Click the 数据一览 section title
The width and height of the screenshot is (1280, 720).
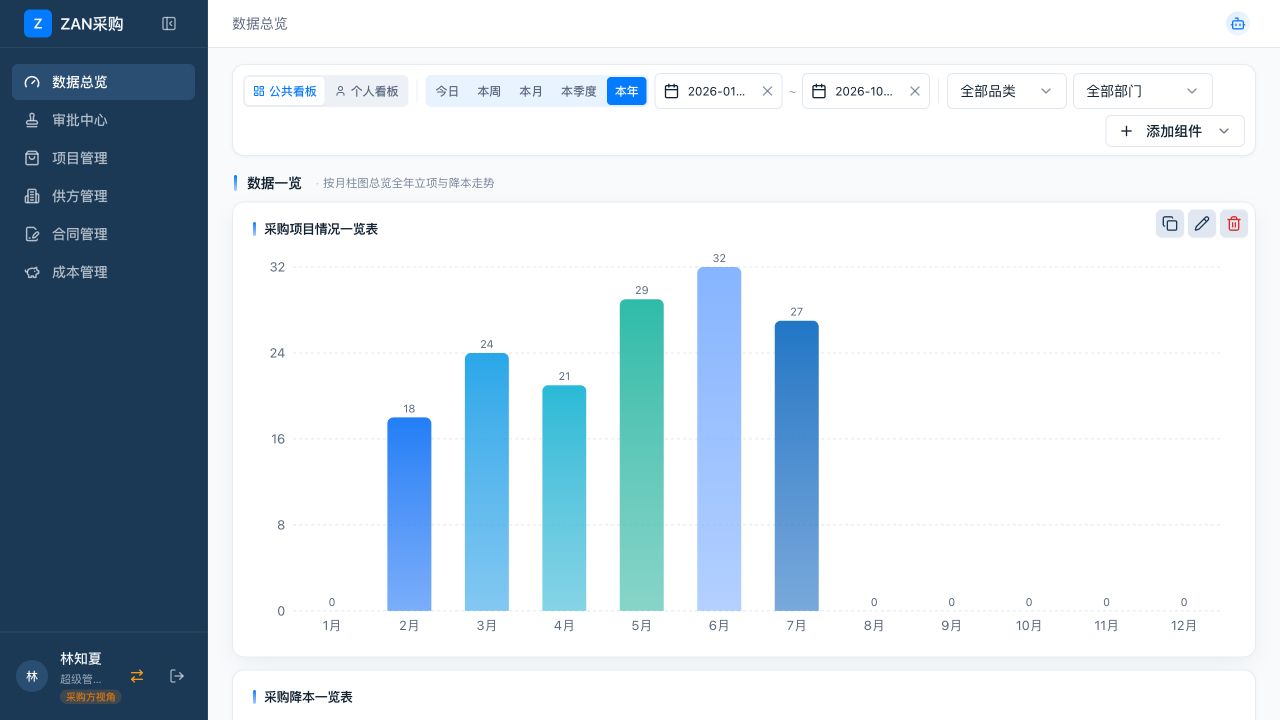[274, 183]
